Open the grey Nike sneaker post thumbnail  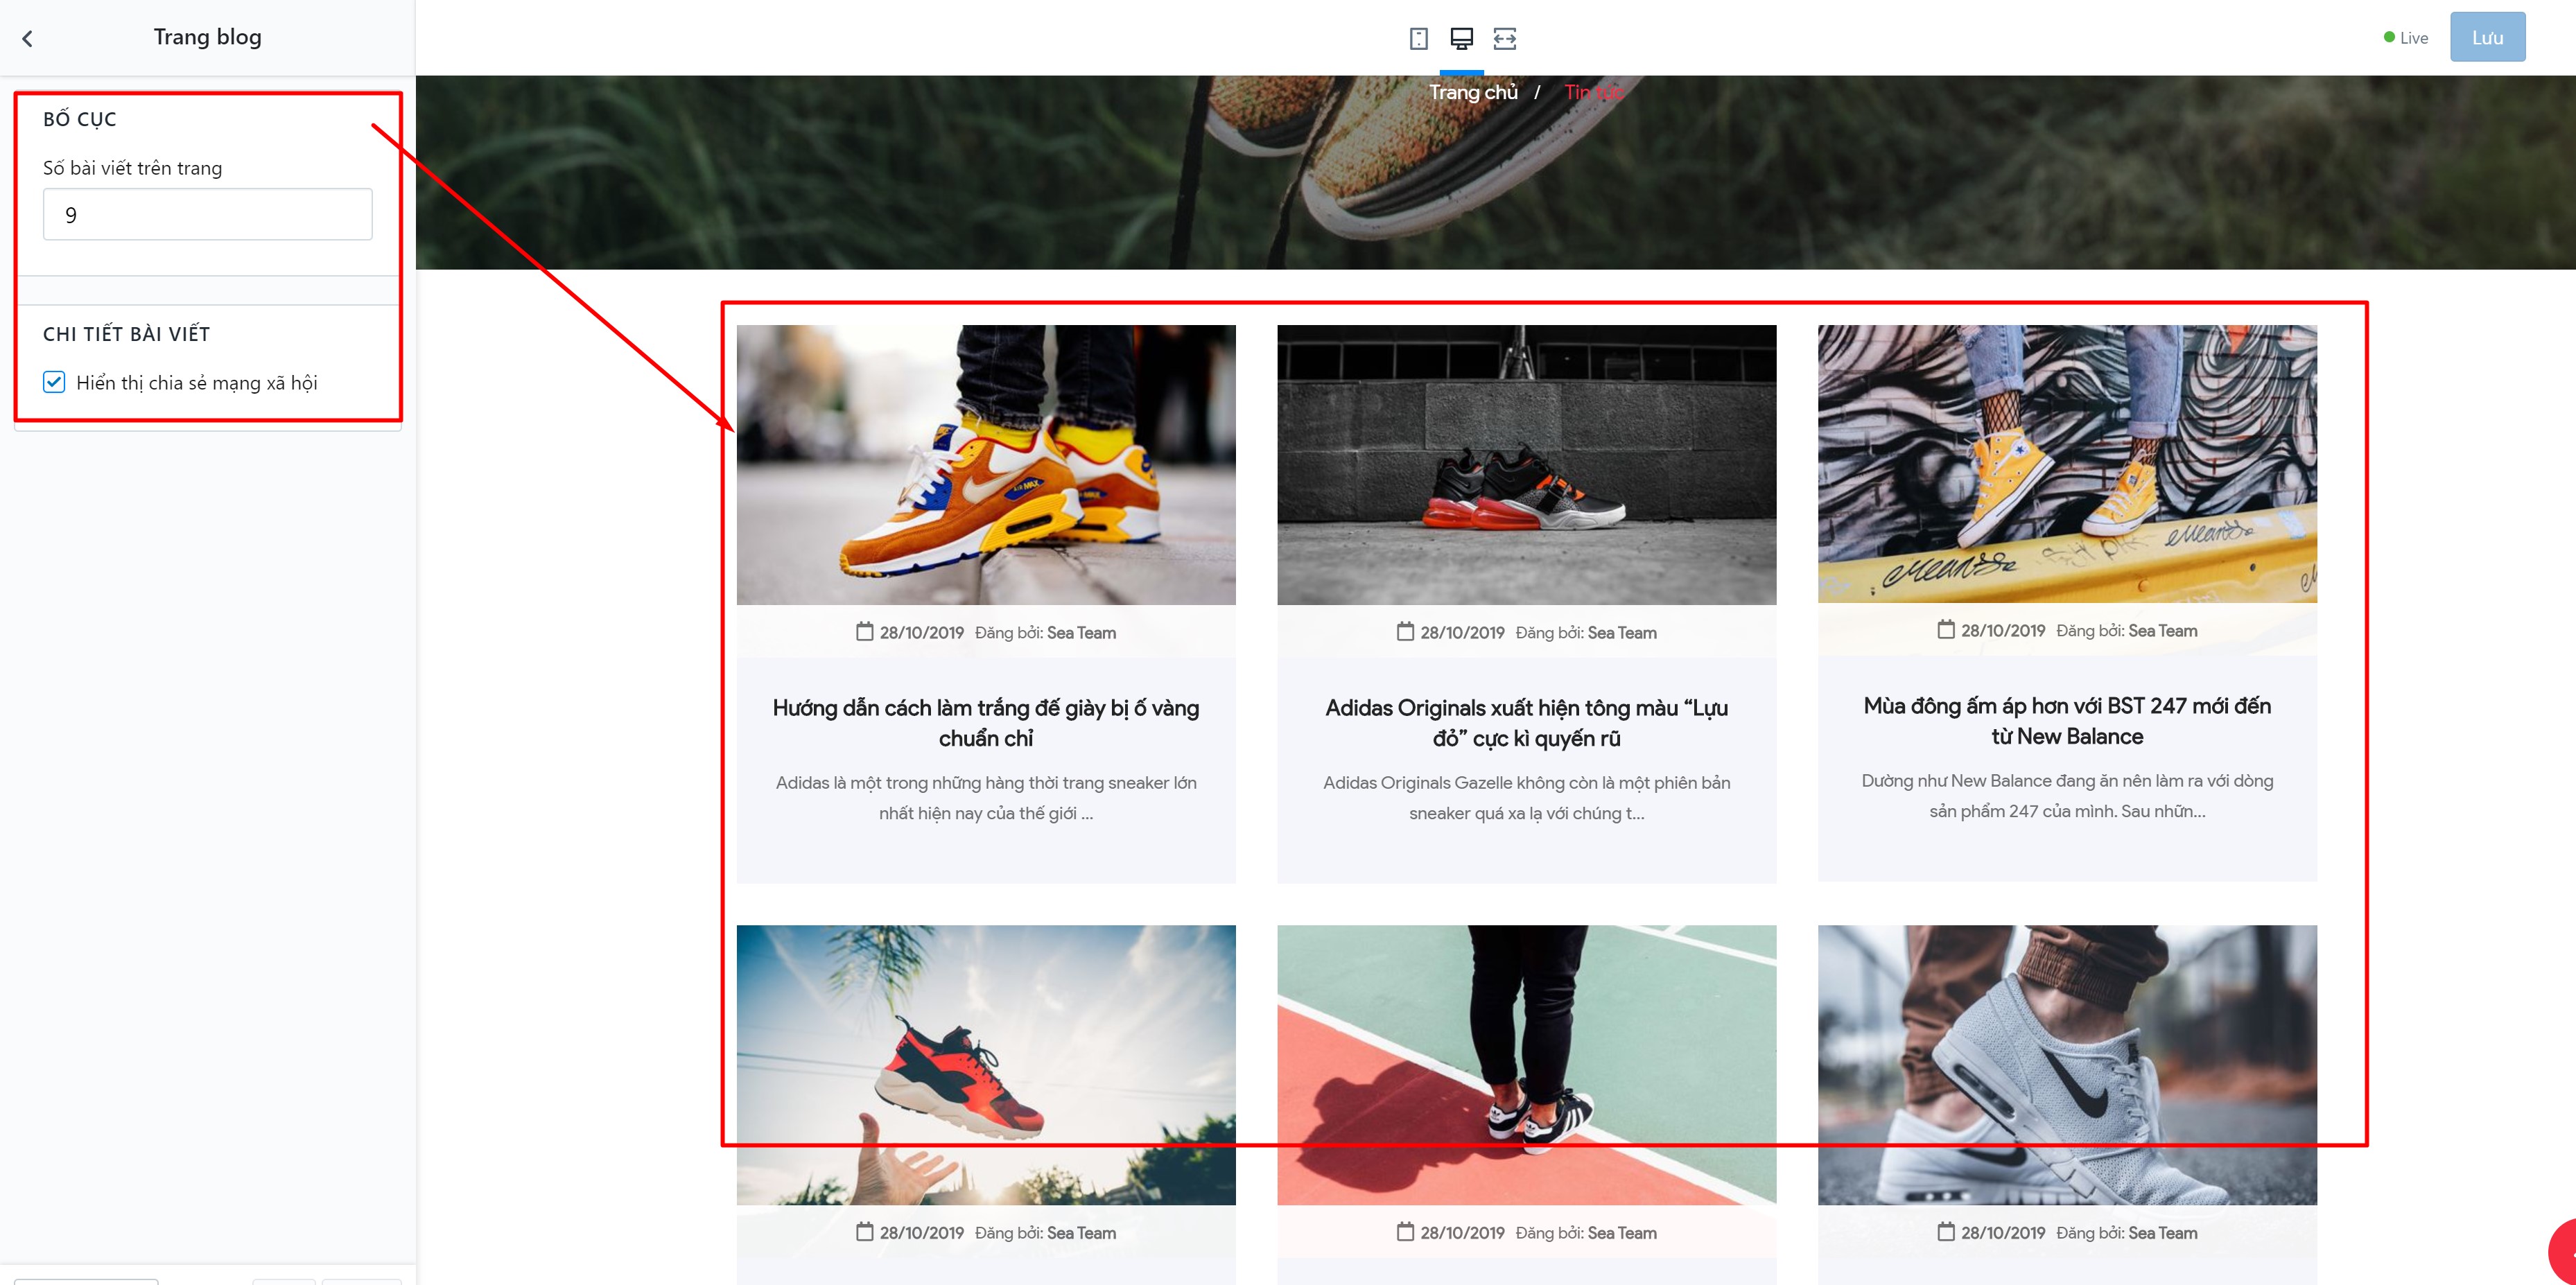click(2067, 1064)
